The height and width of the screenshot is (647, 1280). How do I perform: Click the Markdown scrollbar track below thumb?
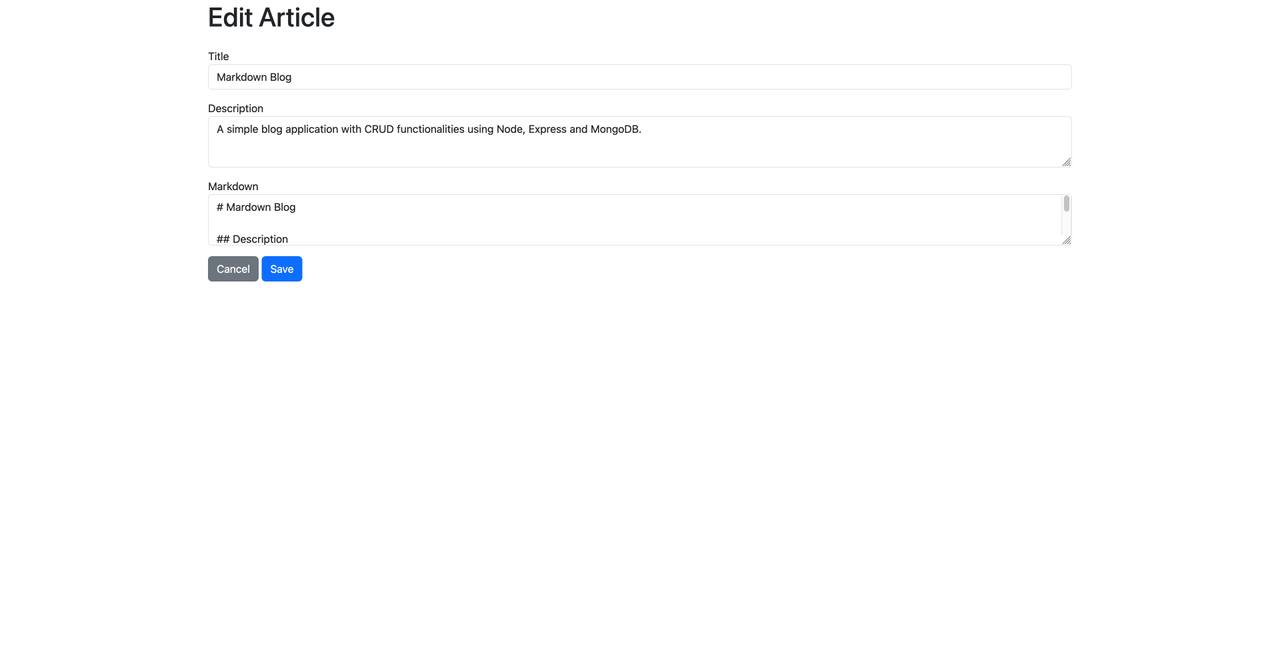[x=1066, y=223]
